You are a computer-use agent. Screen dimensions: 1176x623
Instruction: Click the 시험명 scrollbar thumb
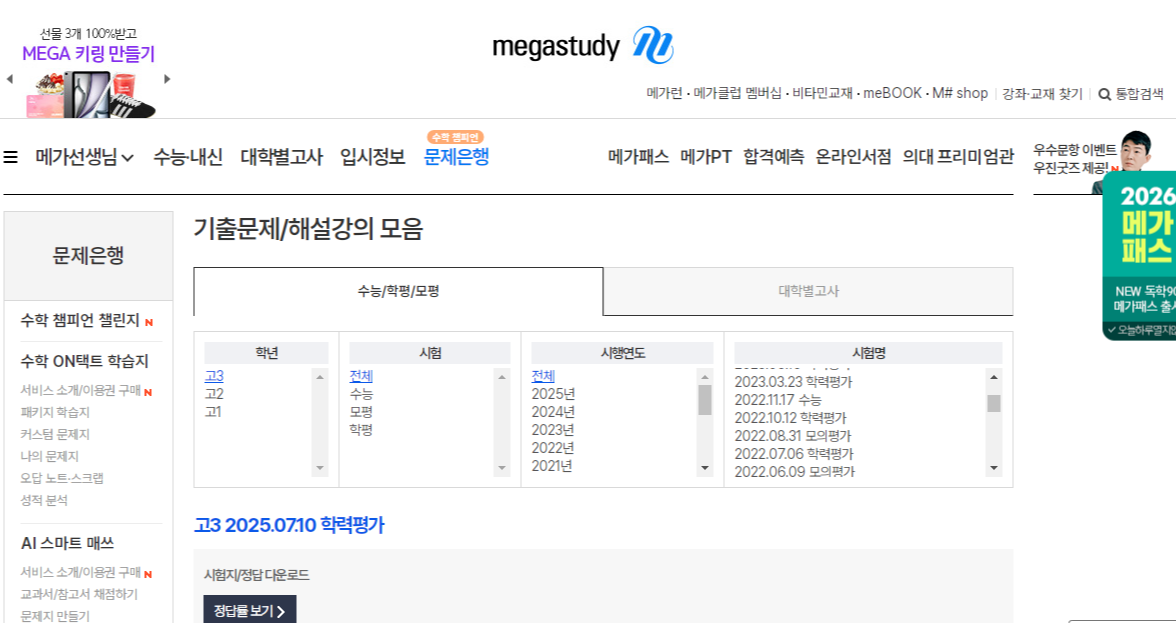pyautogui.click(x=994, y=403)
